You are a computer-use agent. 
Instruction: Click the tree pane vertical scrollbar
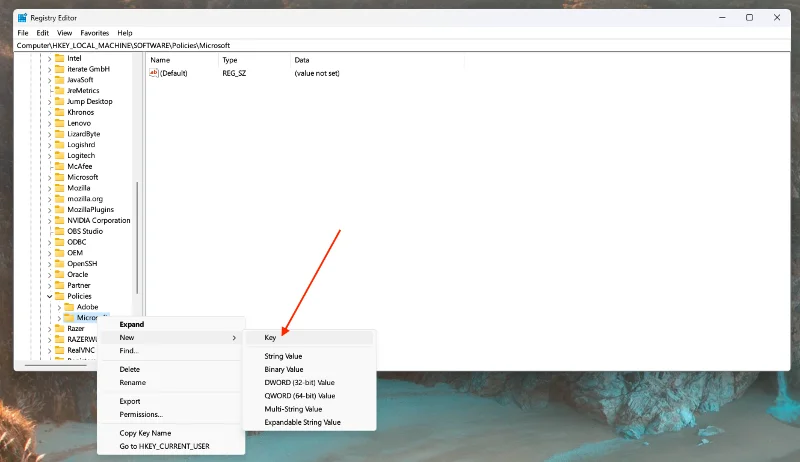137,238
